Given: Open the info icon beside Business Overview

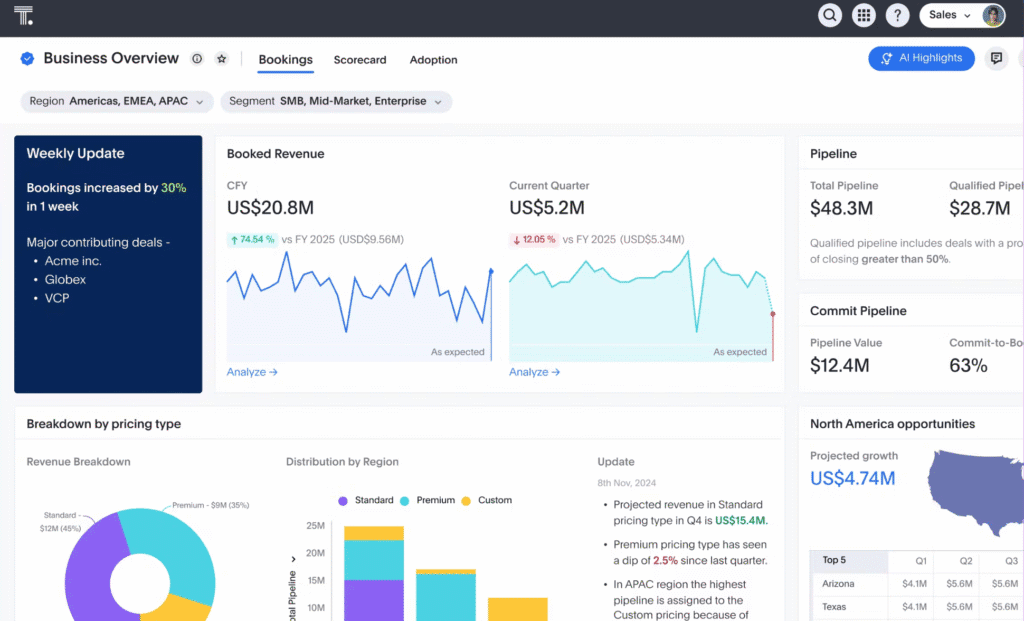Looking at the screenshot, I should (197, 59).
